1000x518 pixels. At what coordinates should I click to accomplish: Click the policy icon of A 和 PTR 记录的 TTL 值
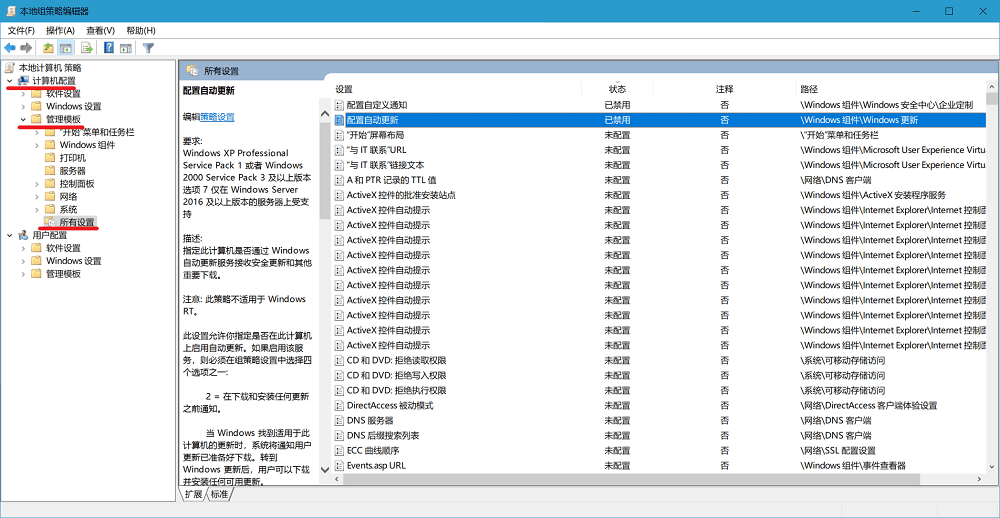339,180
